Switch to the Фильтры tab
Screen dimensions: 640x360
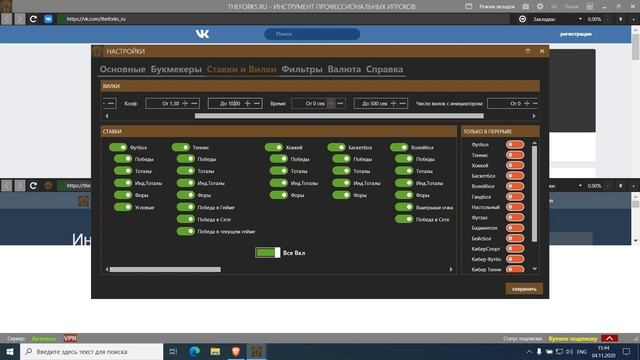[x=302, y=69]
